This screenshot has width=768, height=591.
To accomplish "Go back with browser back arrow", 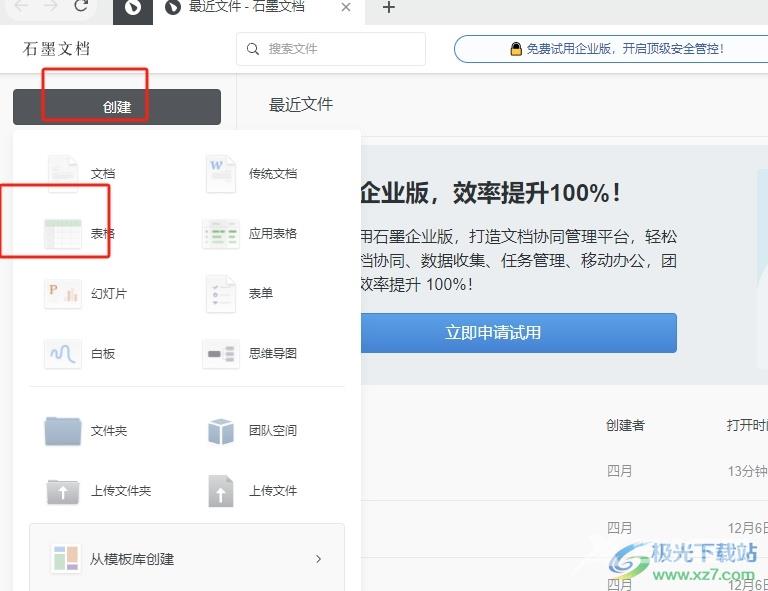I will (21, 6).
